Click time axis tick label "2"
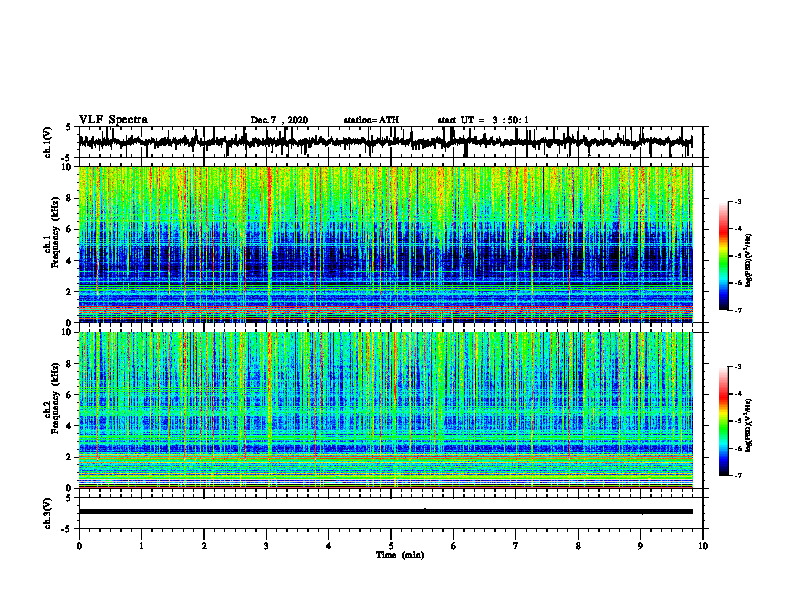Screen dimensions: 792x612 [x=204, y=546]
